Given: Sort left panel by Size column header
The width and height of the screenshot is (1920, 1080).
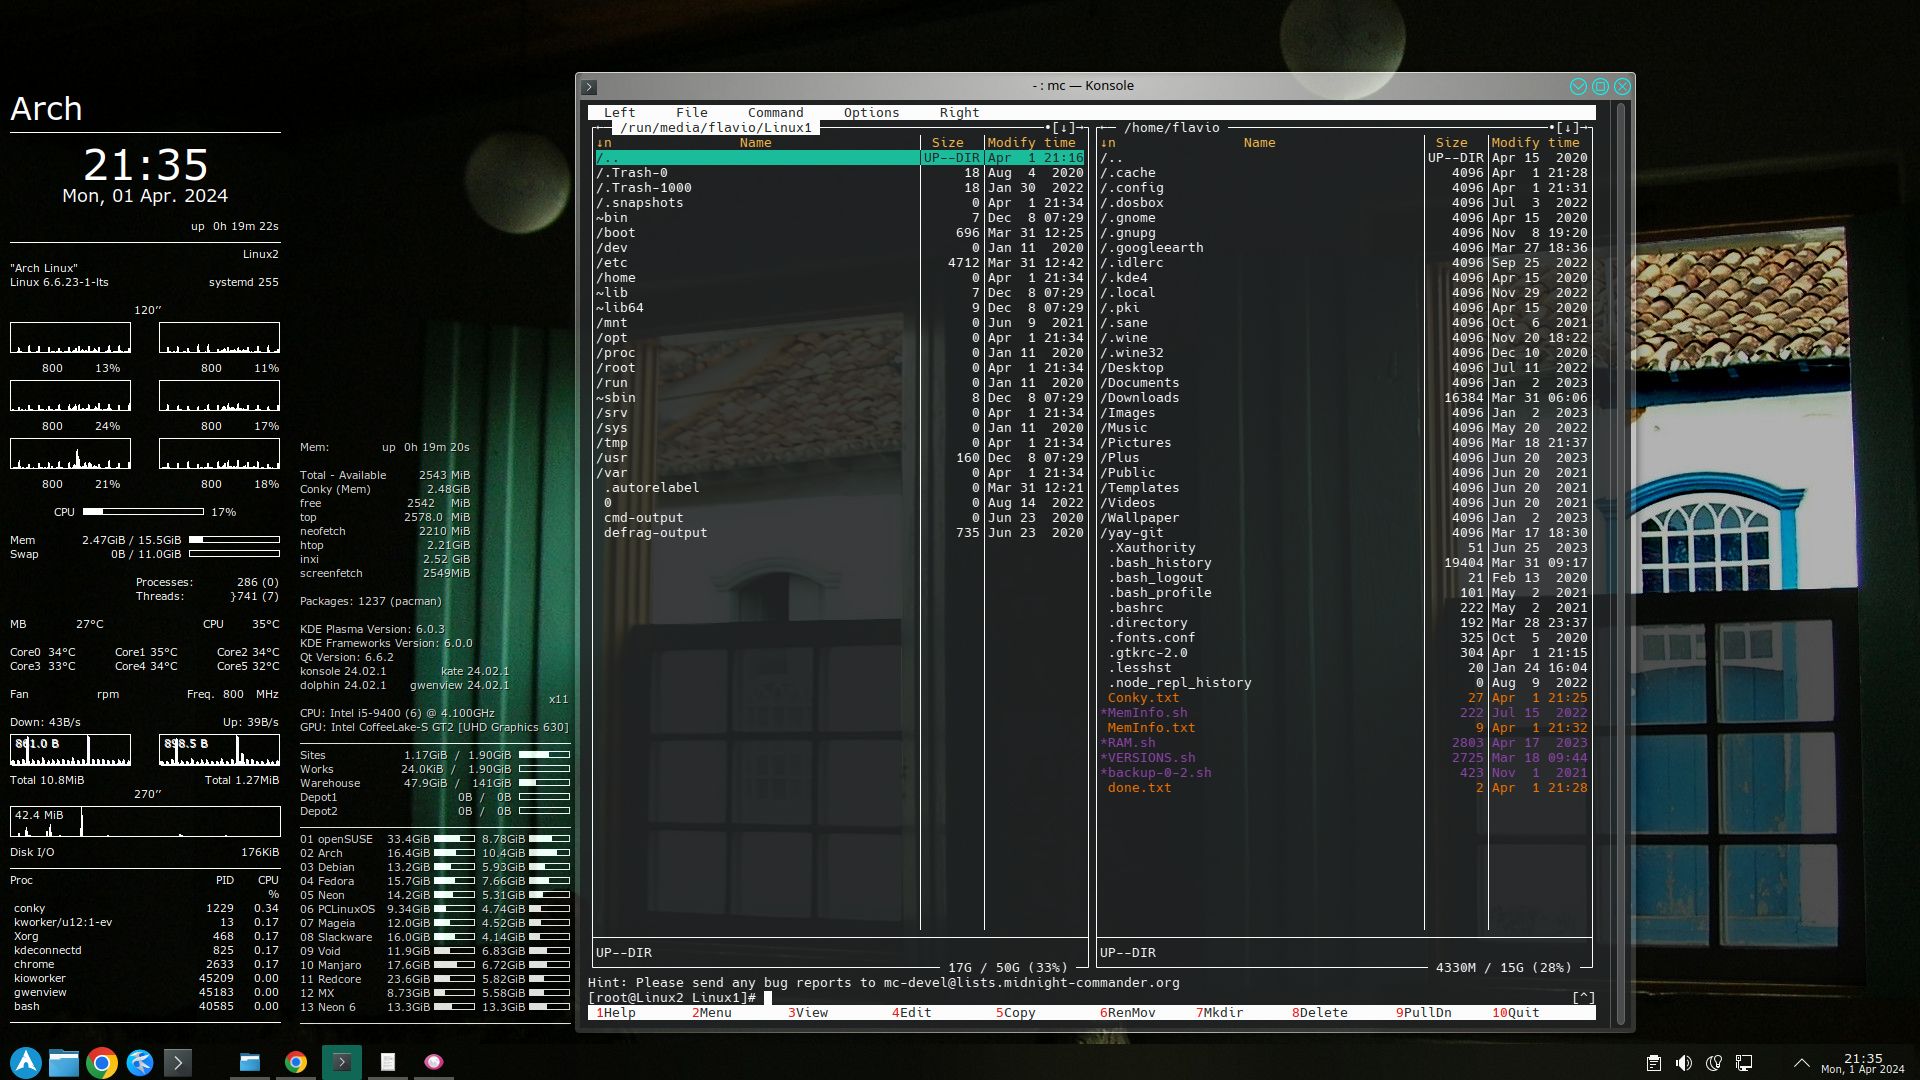Looking at the screenshot, I should click(x=948, y=143).
